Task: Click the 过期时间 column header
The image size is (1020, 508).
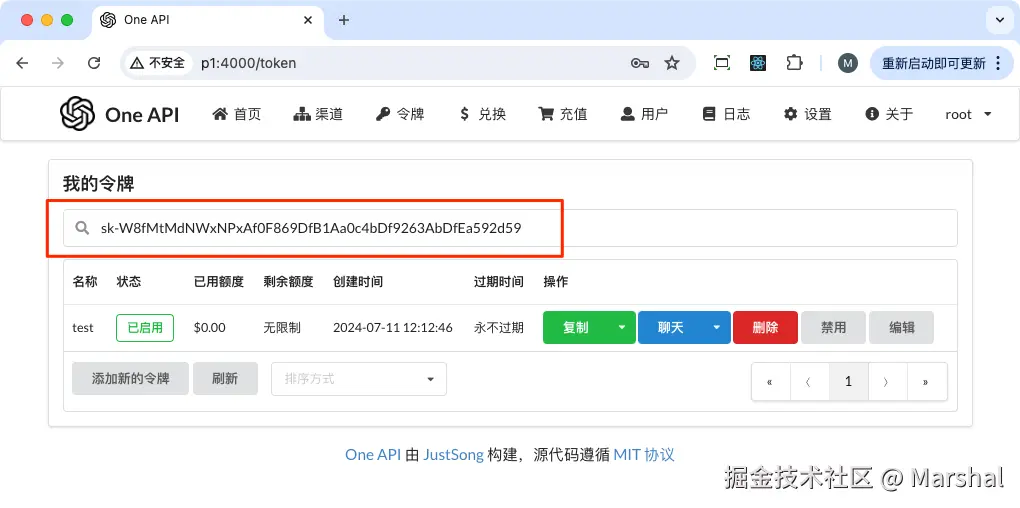Action: [499, 282]
